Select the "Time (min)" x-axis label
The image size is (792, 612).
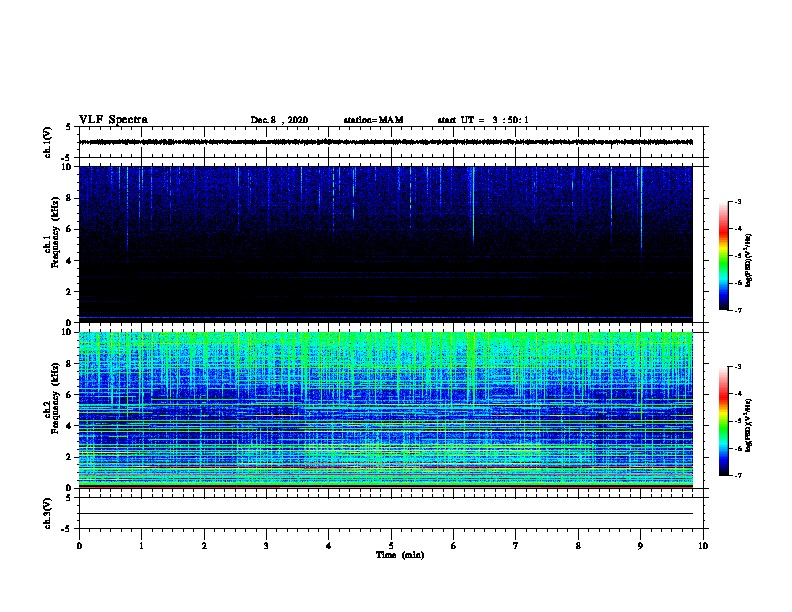coord(400,555)
